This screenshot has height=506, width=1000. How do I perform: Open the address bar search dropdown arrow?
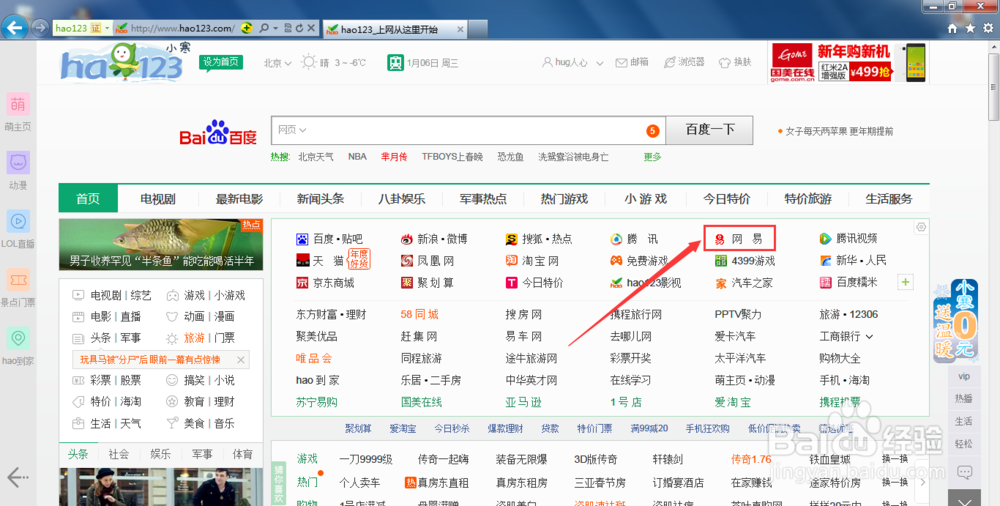(275, 28)
